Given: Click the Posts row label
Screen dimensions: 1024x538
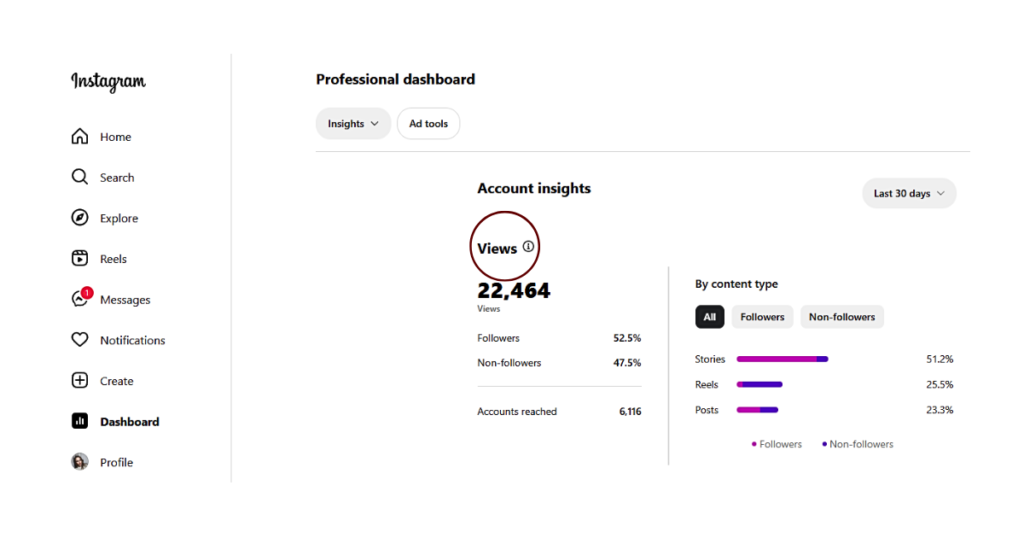Looking at the screenshot, I should click(x=707, y=410).
